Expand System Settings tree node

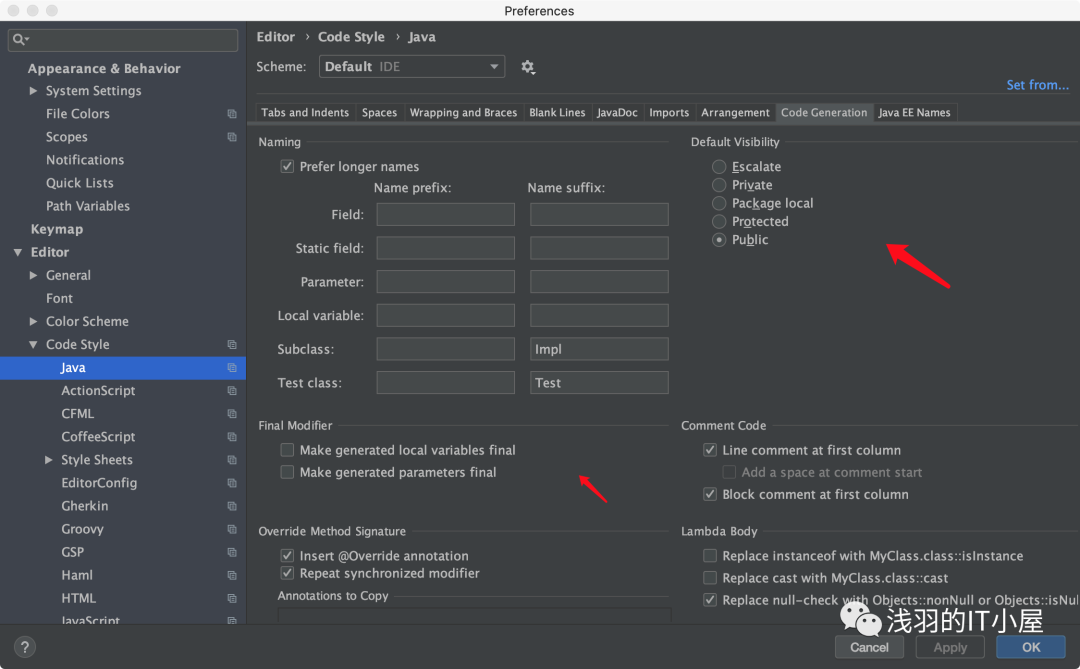(x=33, y=91)
